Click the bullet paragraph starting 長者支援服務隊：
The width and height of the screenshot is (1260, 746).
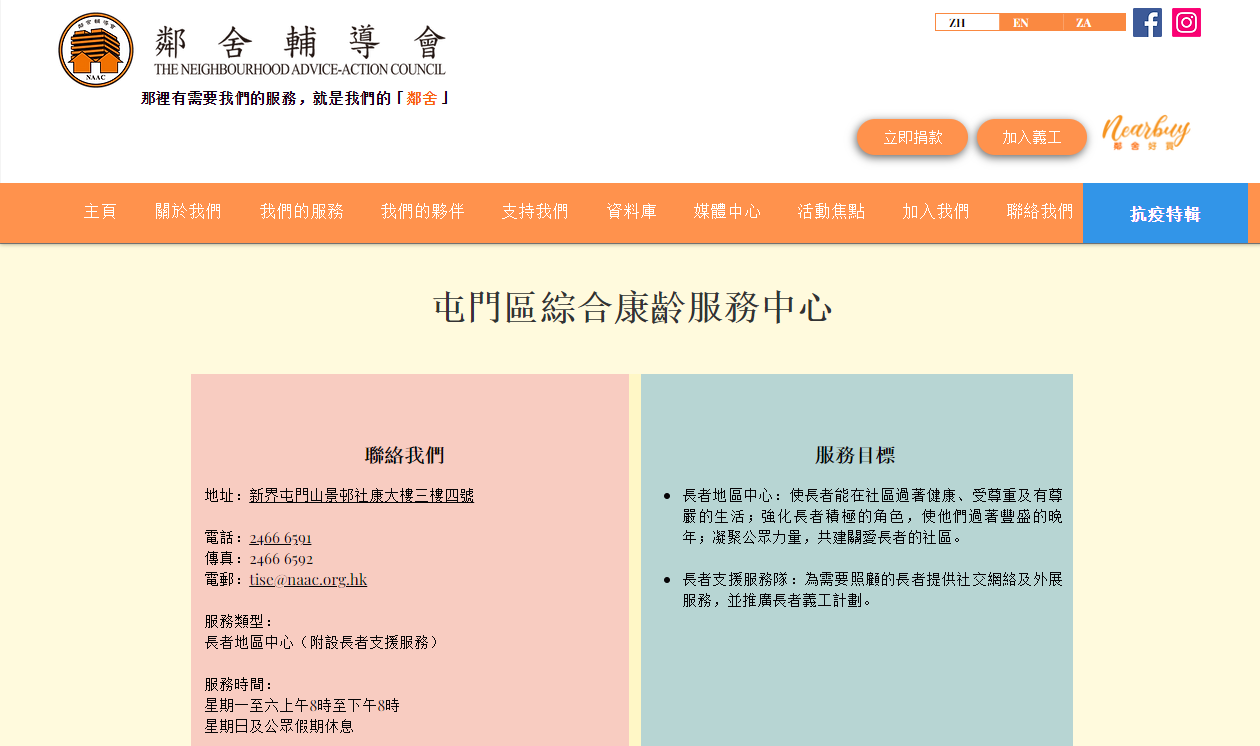pos(872,590)
